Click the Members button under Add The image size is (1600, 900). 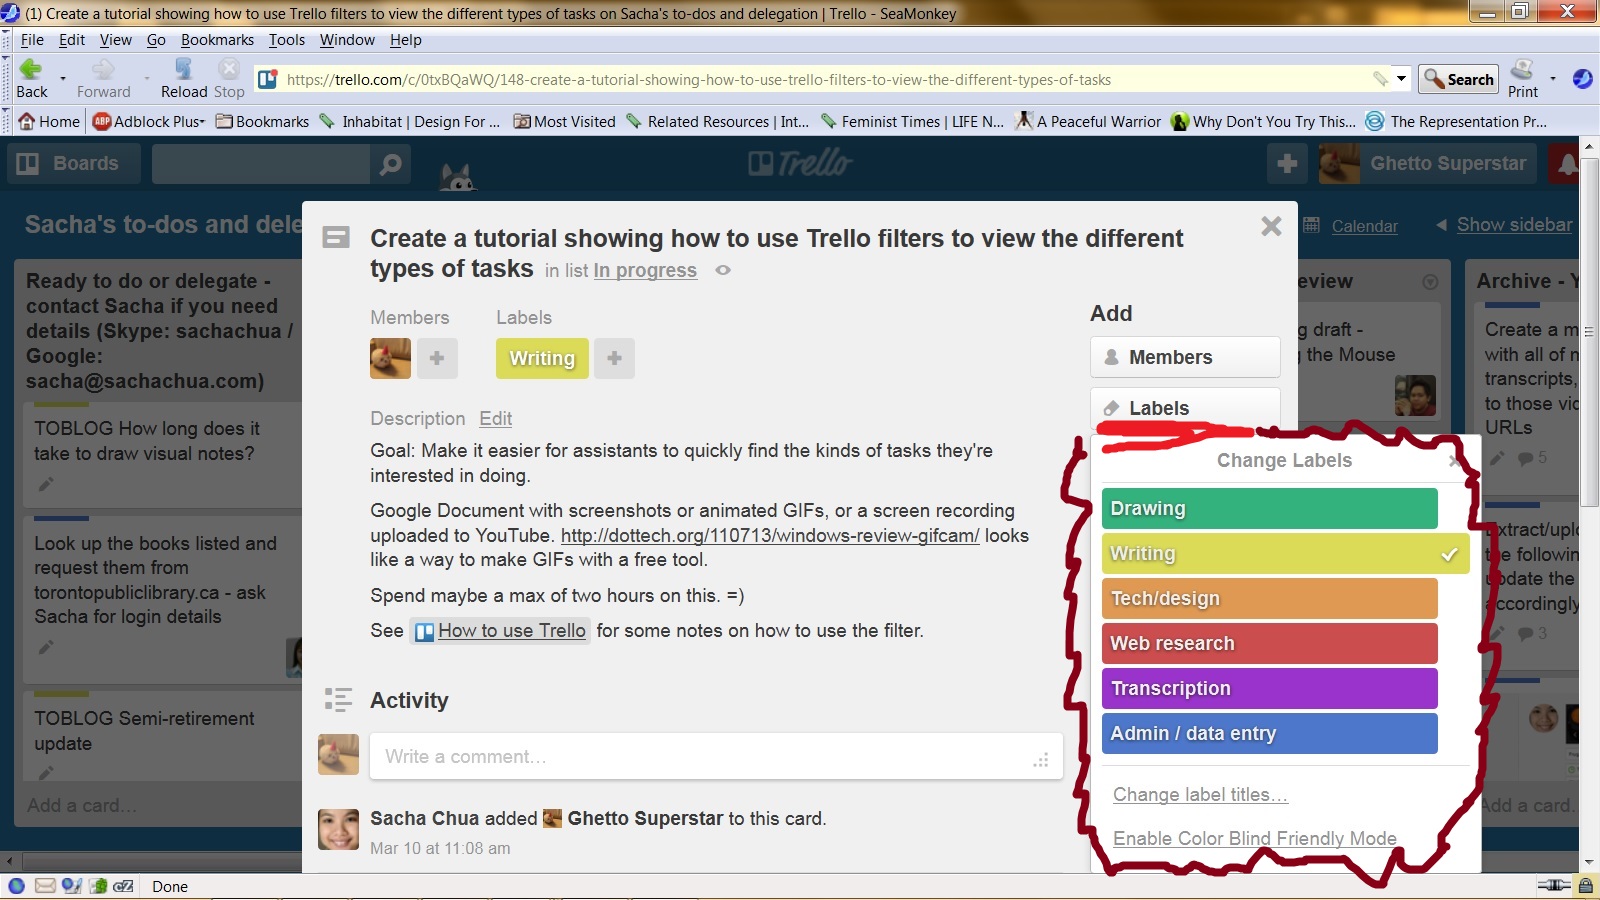pos(1185,357)
